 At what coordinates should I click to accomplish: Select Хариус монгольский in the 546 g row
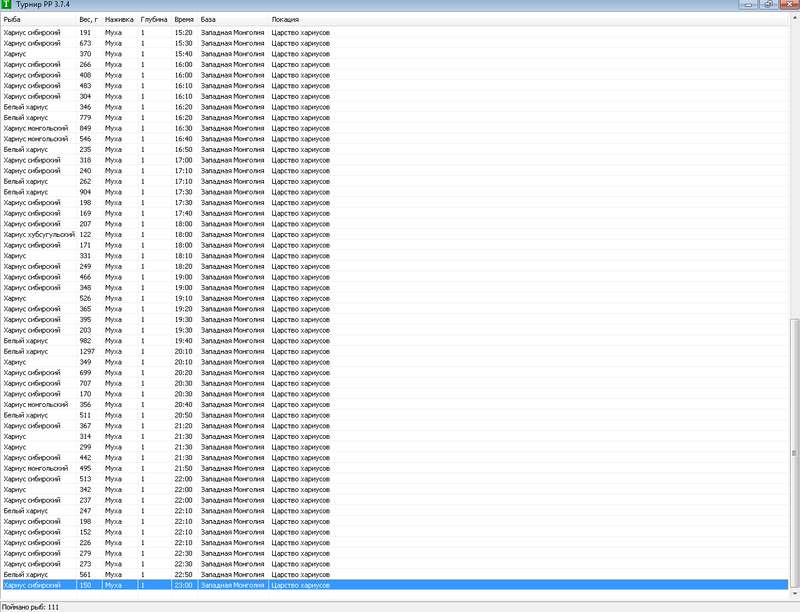click(x=36, y=139)
